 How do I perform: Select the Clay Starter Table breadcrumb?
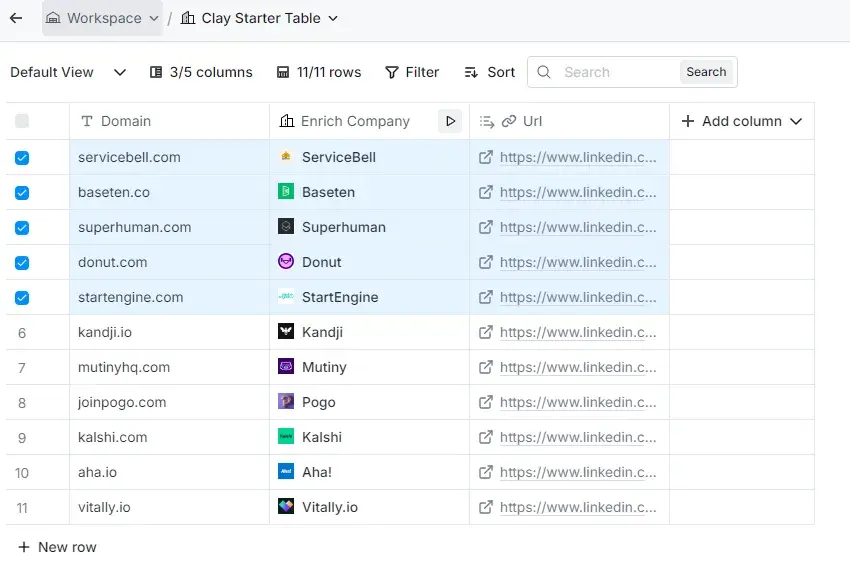260,17
